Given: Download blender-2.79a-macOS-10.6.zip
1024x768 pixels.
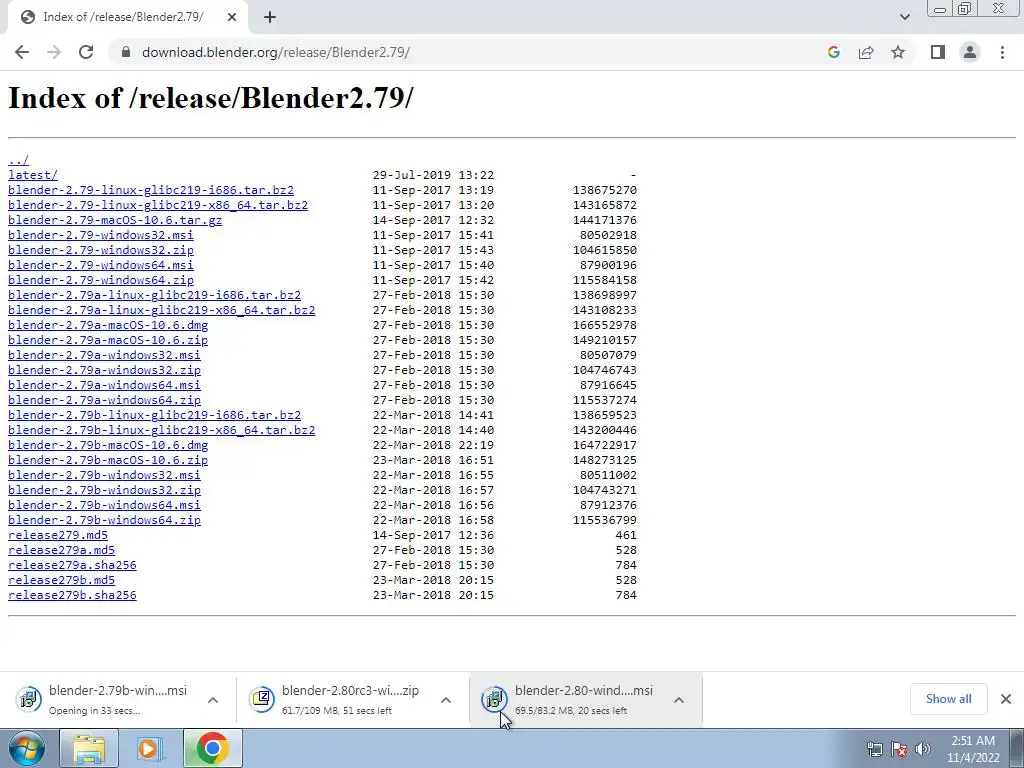Looking at the screenshot, I should tap(108, 340).
